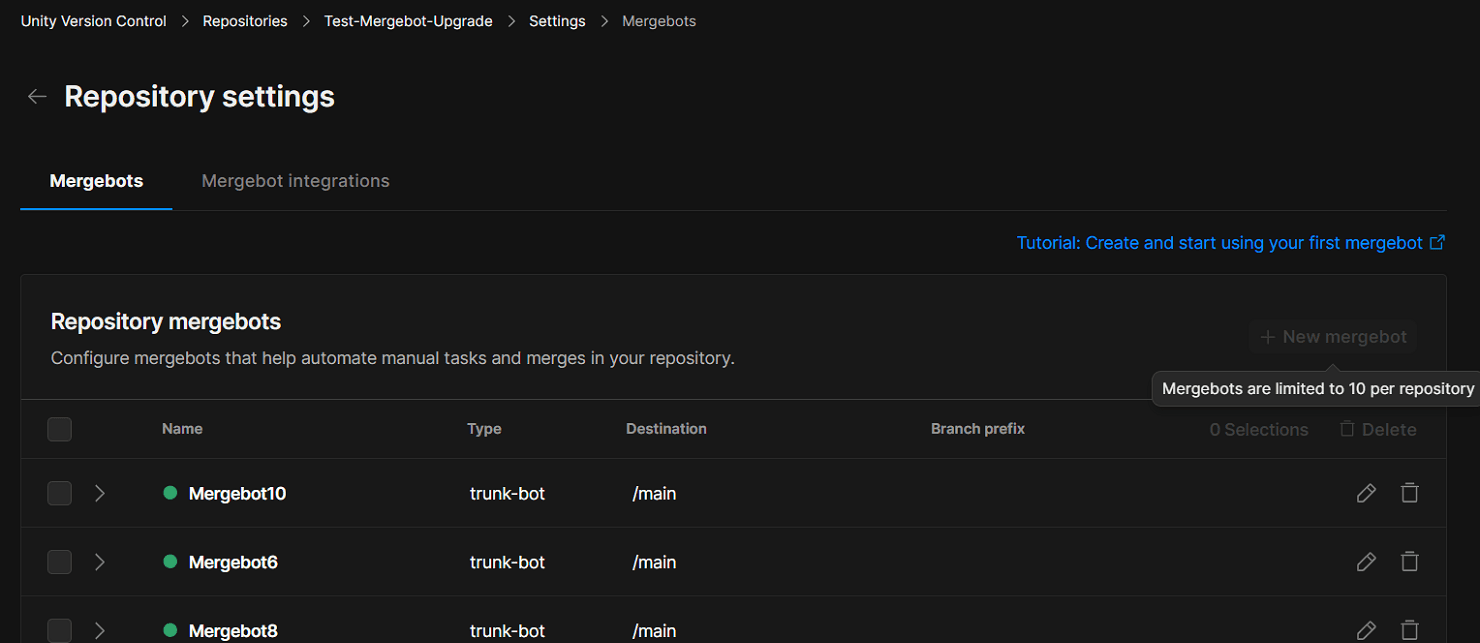Edit the Mergebot10 configuration with the pencil icon
Image resolution: width=1480 pixels, height=643 pixels.
pos(1366,493)
